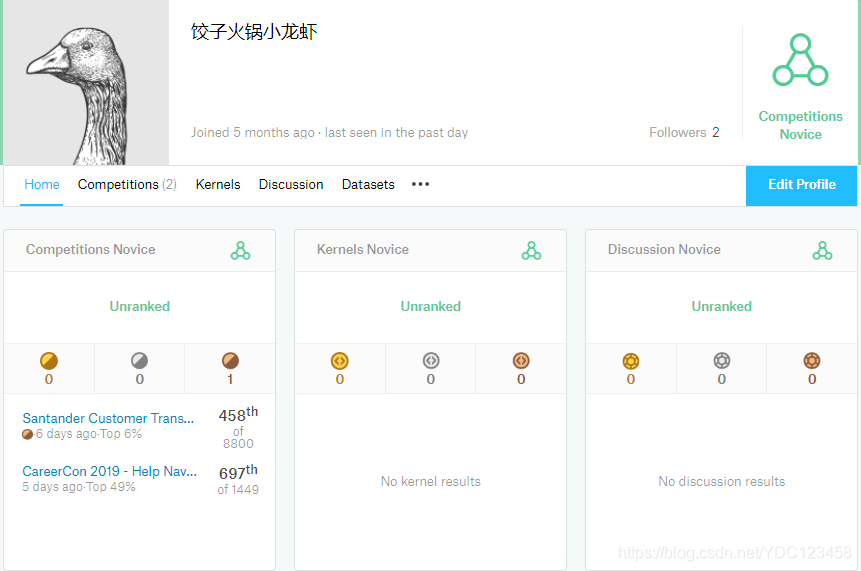Image resolution: width=861 pixels, height=571 pixels.
Task: Click the tier icon in Kernels Novice card header
Action: (x=531, y=250)
